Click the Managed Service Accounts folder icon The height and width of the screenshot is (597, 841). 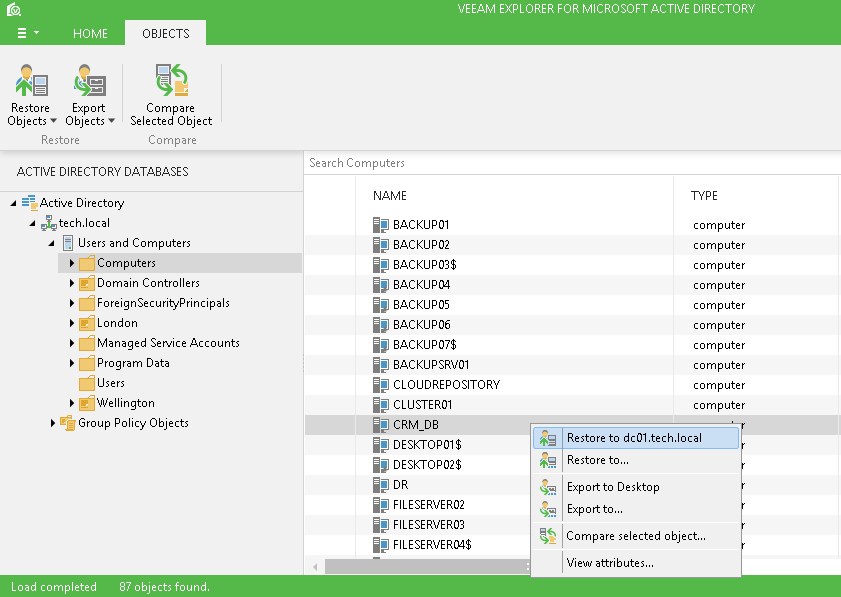click(86, 343)
